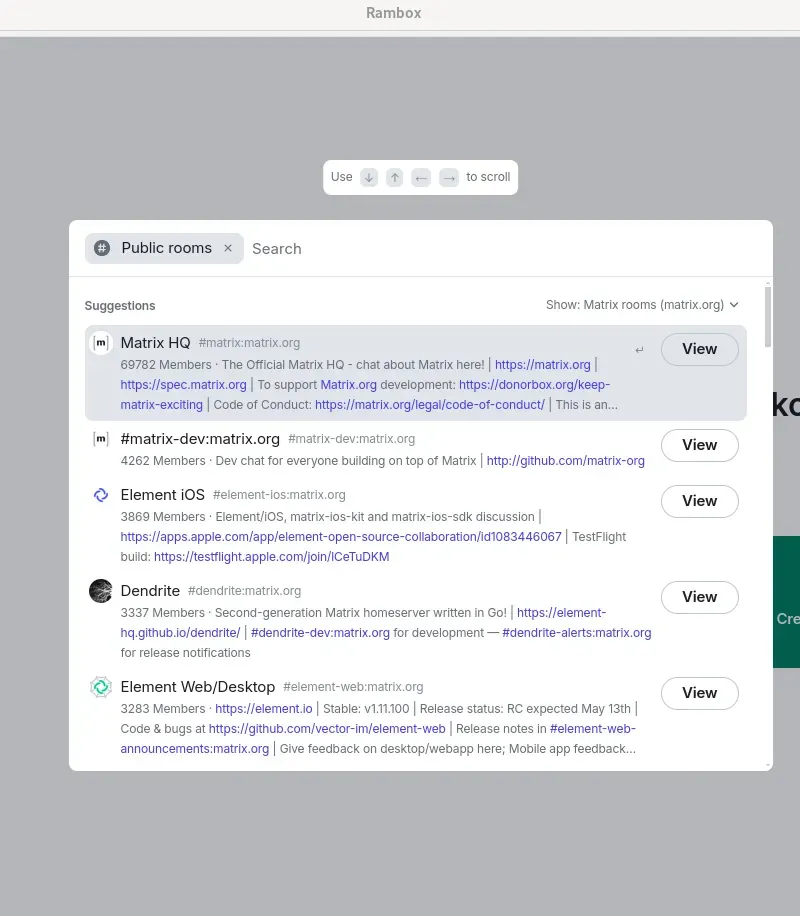Click the 4262 Members text

[x=163, y=461]
